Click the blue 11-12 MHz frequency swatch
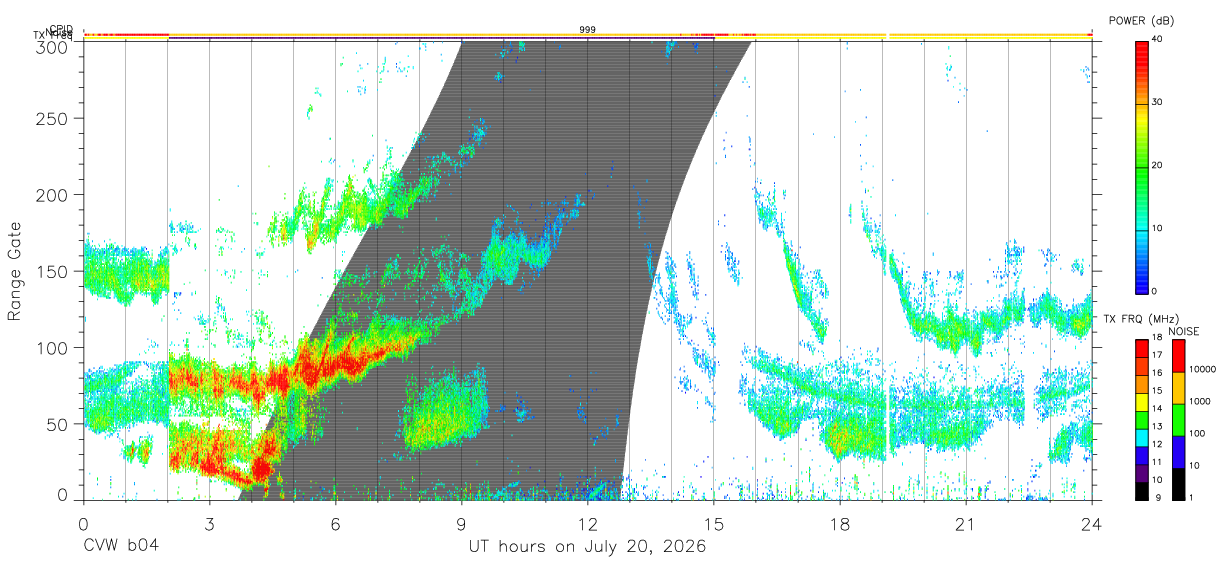Viewport: 1228px width, 567px height. point(1140,454)
